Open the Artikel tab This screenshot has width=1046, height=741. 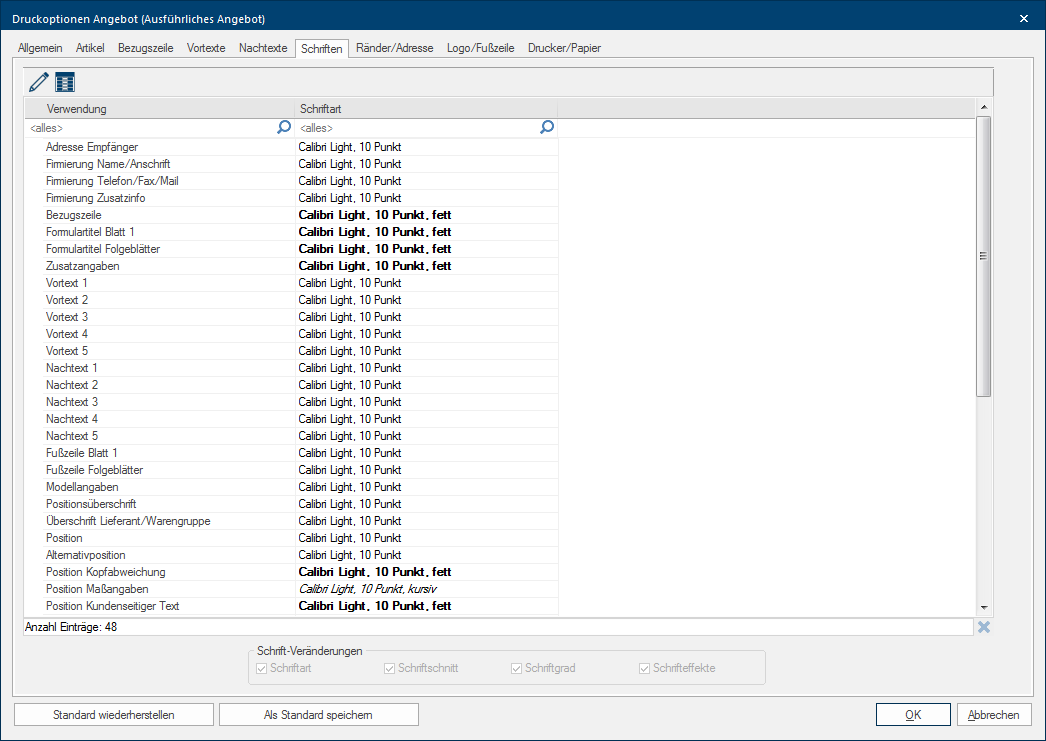click(x=90, y=48)
